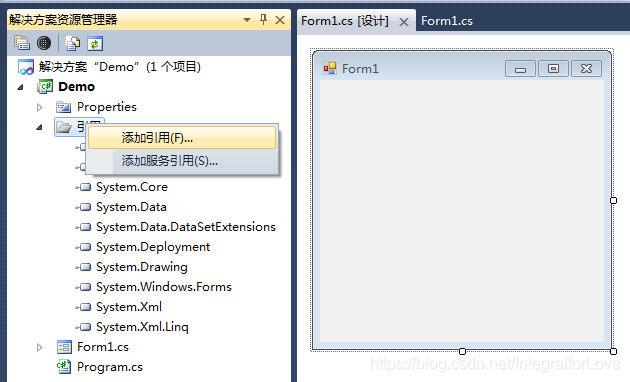The width and height of the screenshot is (630, 382).
Task: Click the solution icon beside 解决方案 "Demo"
Action: click(x=26, y=67)
